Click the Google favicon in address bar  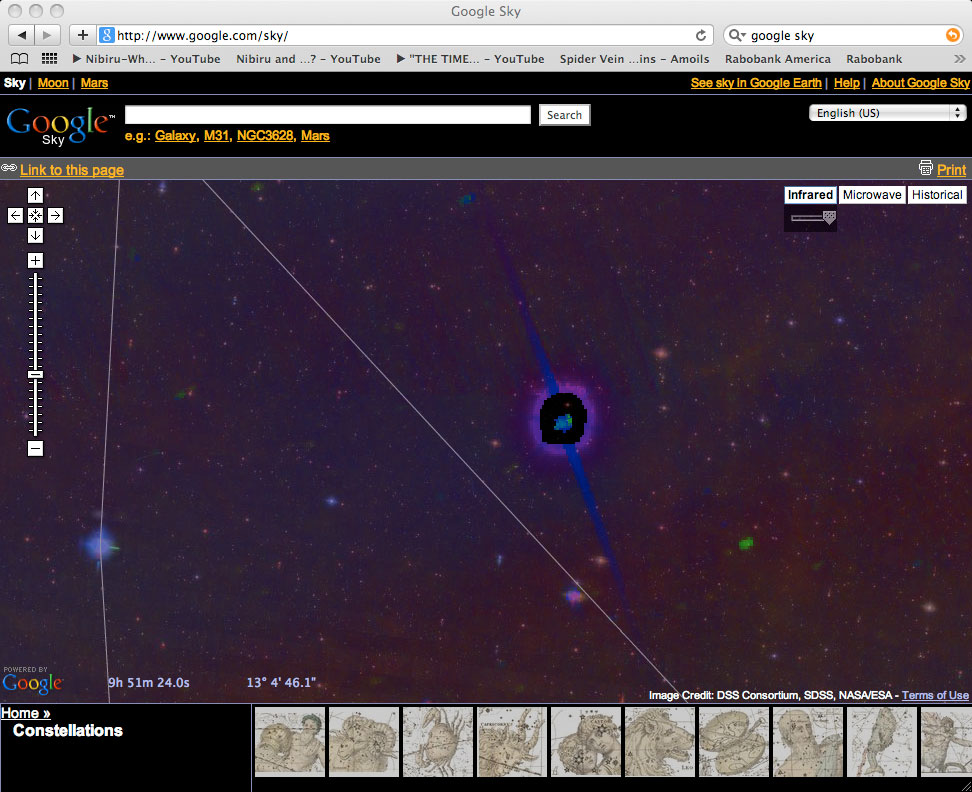click(x=107, y=35)
